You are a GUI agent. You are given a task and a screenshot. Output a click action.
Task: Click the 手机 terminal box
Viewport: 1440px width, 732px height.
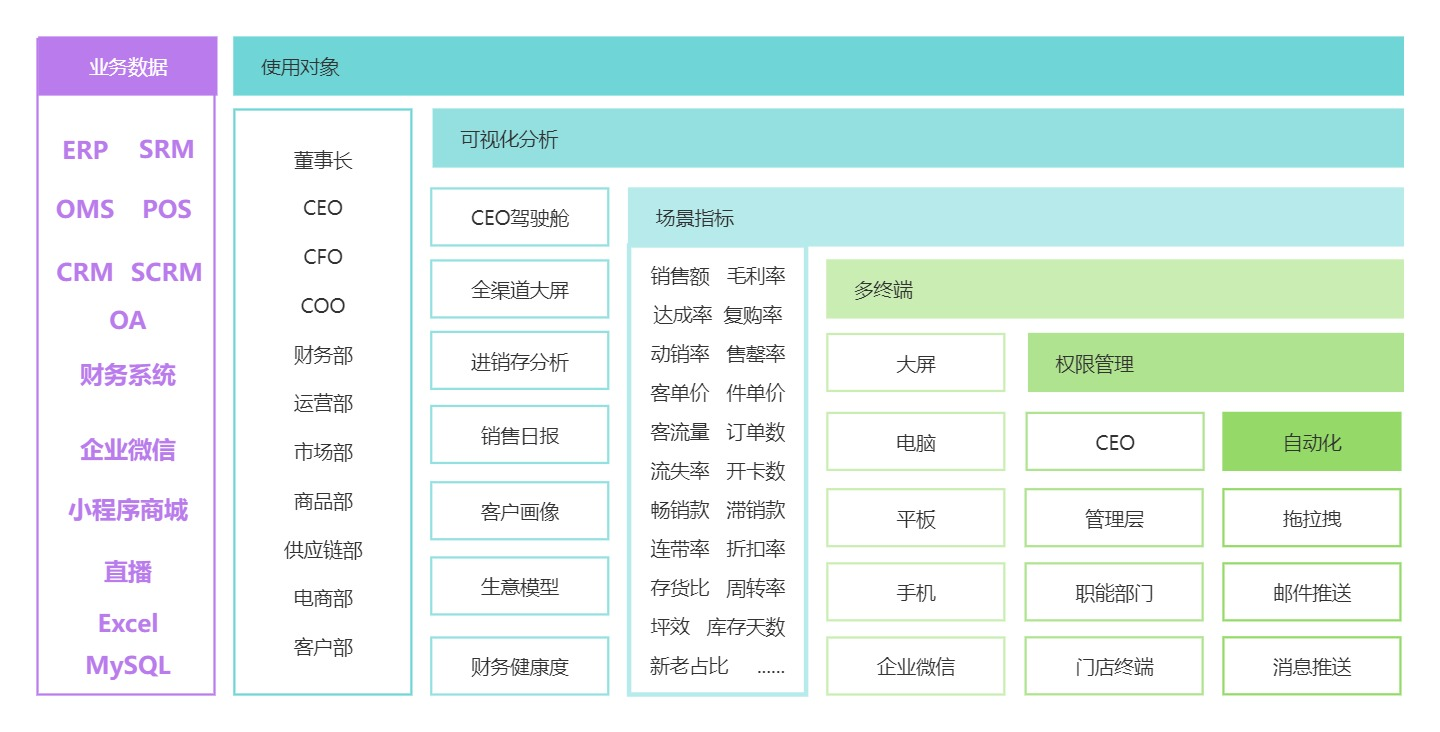click(x=916, y=592)
